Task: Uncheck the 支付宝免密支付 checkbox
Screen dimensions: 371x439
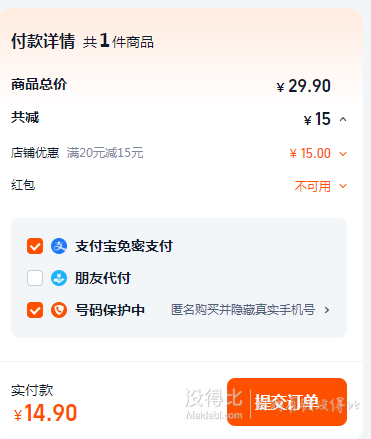Action: (35, 246)
